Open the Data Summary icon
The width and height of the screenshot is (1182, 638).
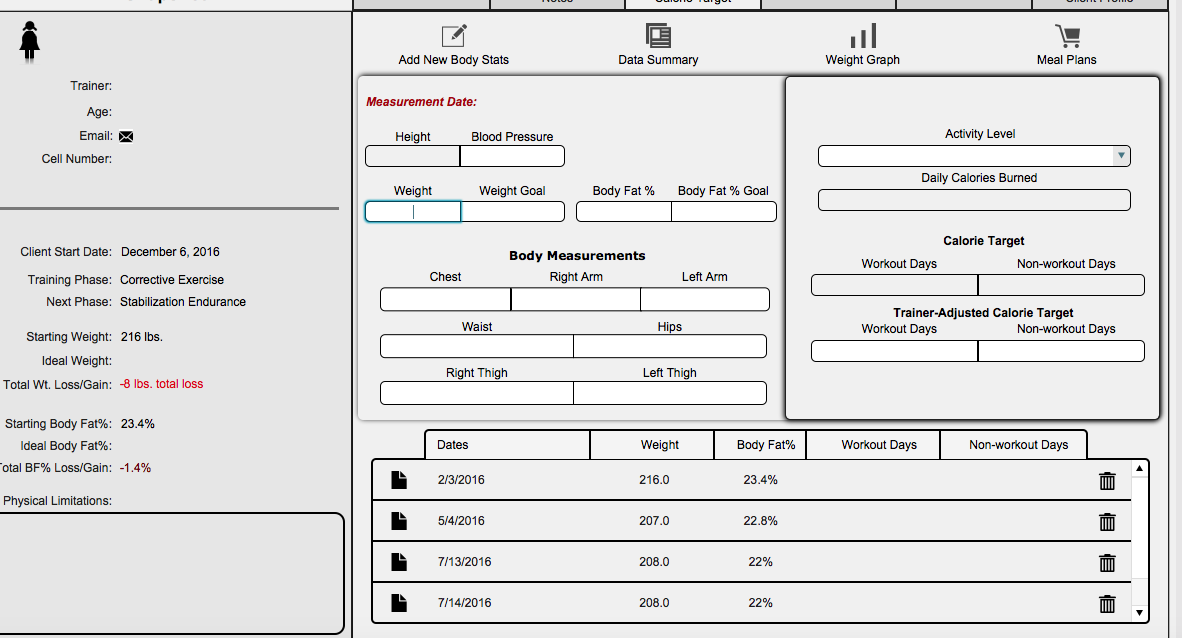tap(658, 35)
